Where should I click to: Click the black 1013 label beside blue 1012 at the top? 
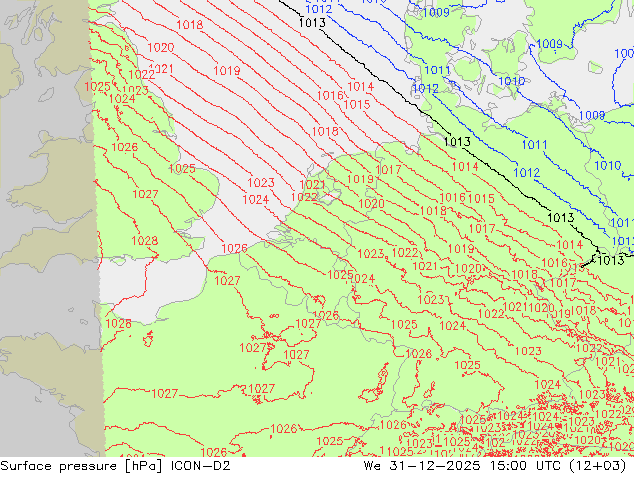point(312,23)
